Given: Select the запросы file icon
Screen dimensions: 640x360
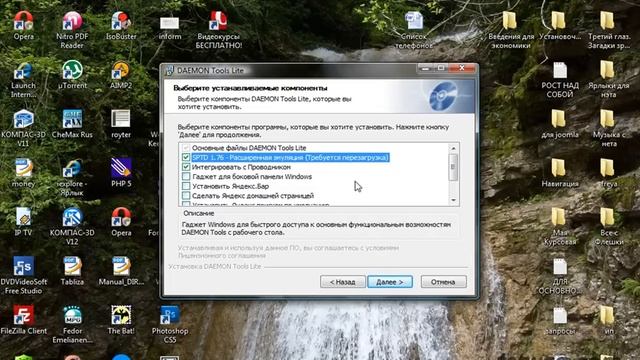Looking at the screenshot, I should pyautogui.click(x=560, y=321).
